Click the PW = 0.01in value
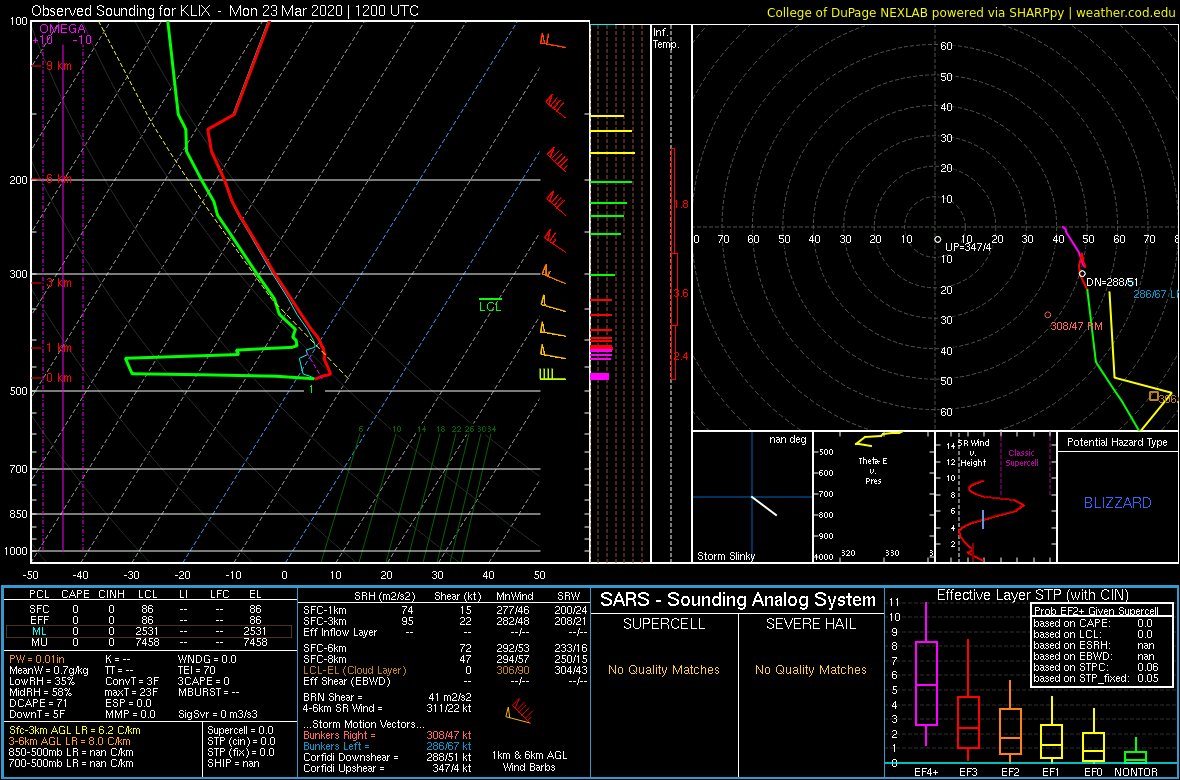Viewport: 1180px width, 780px height. click(x=38, y=659)
